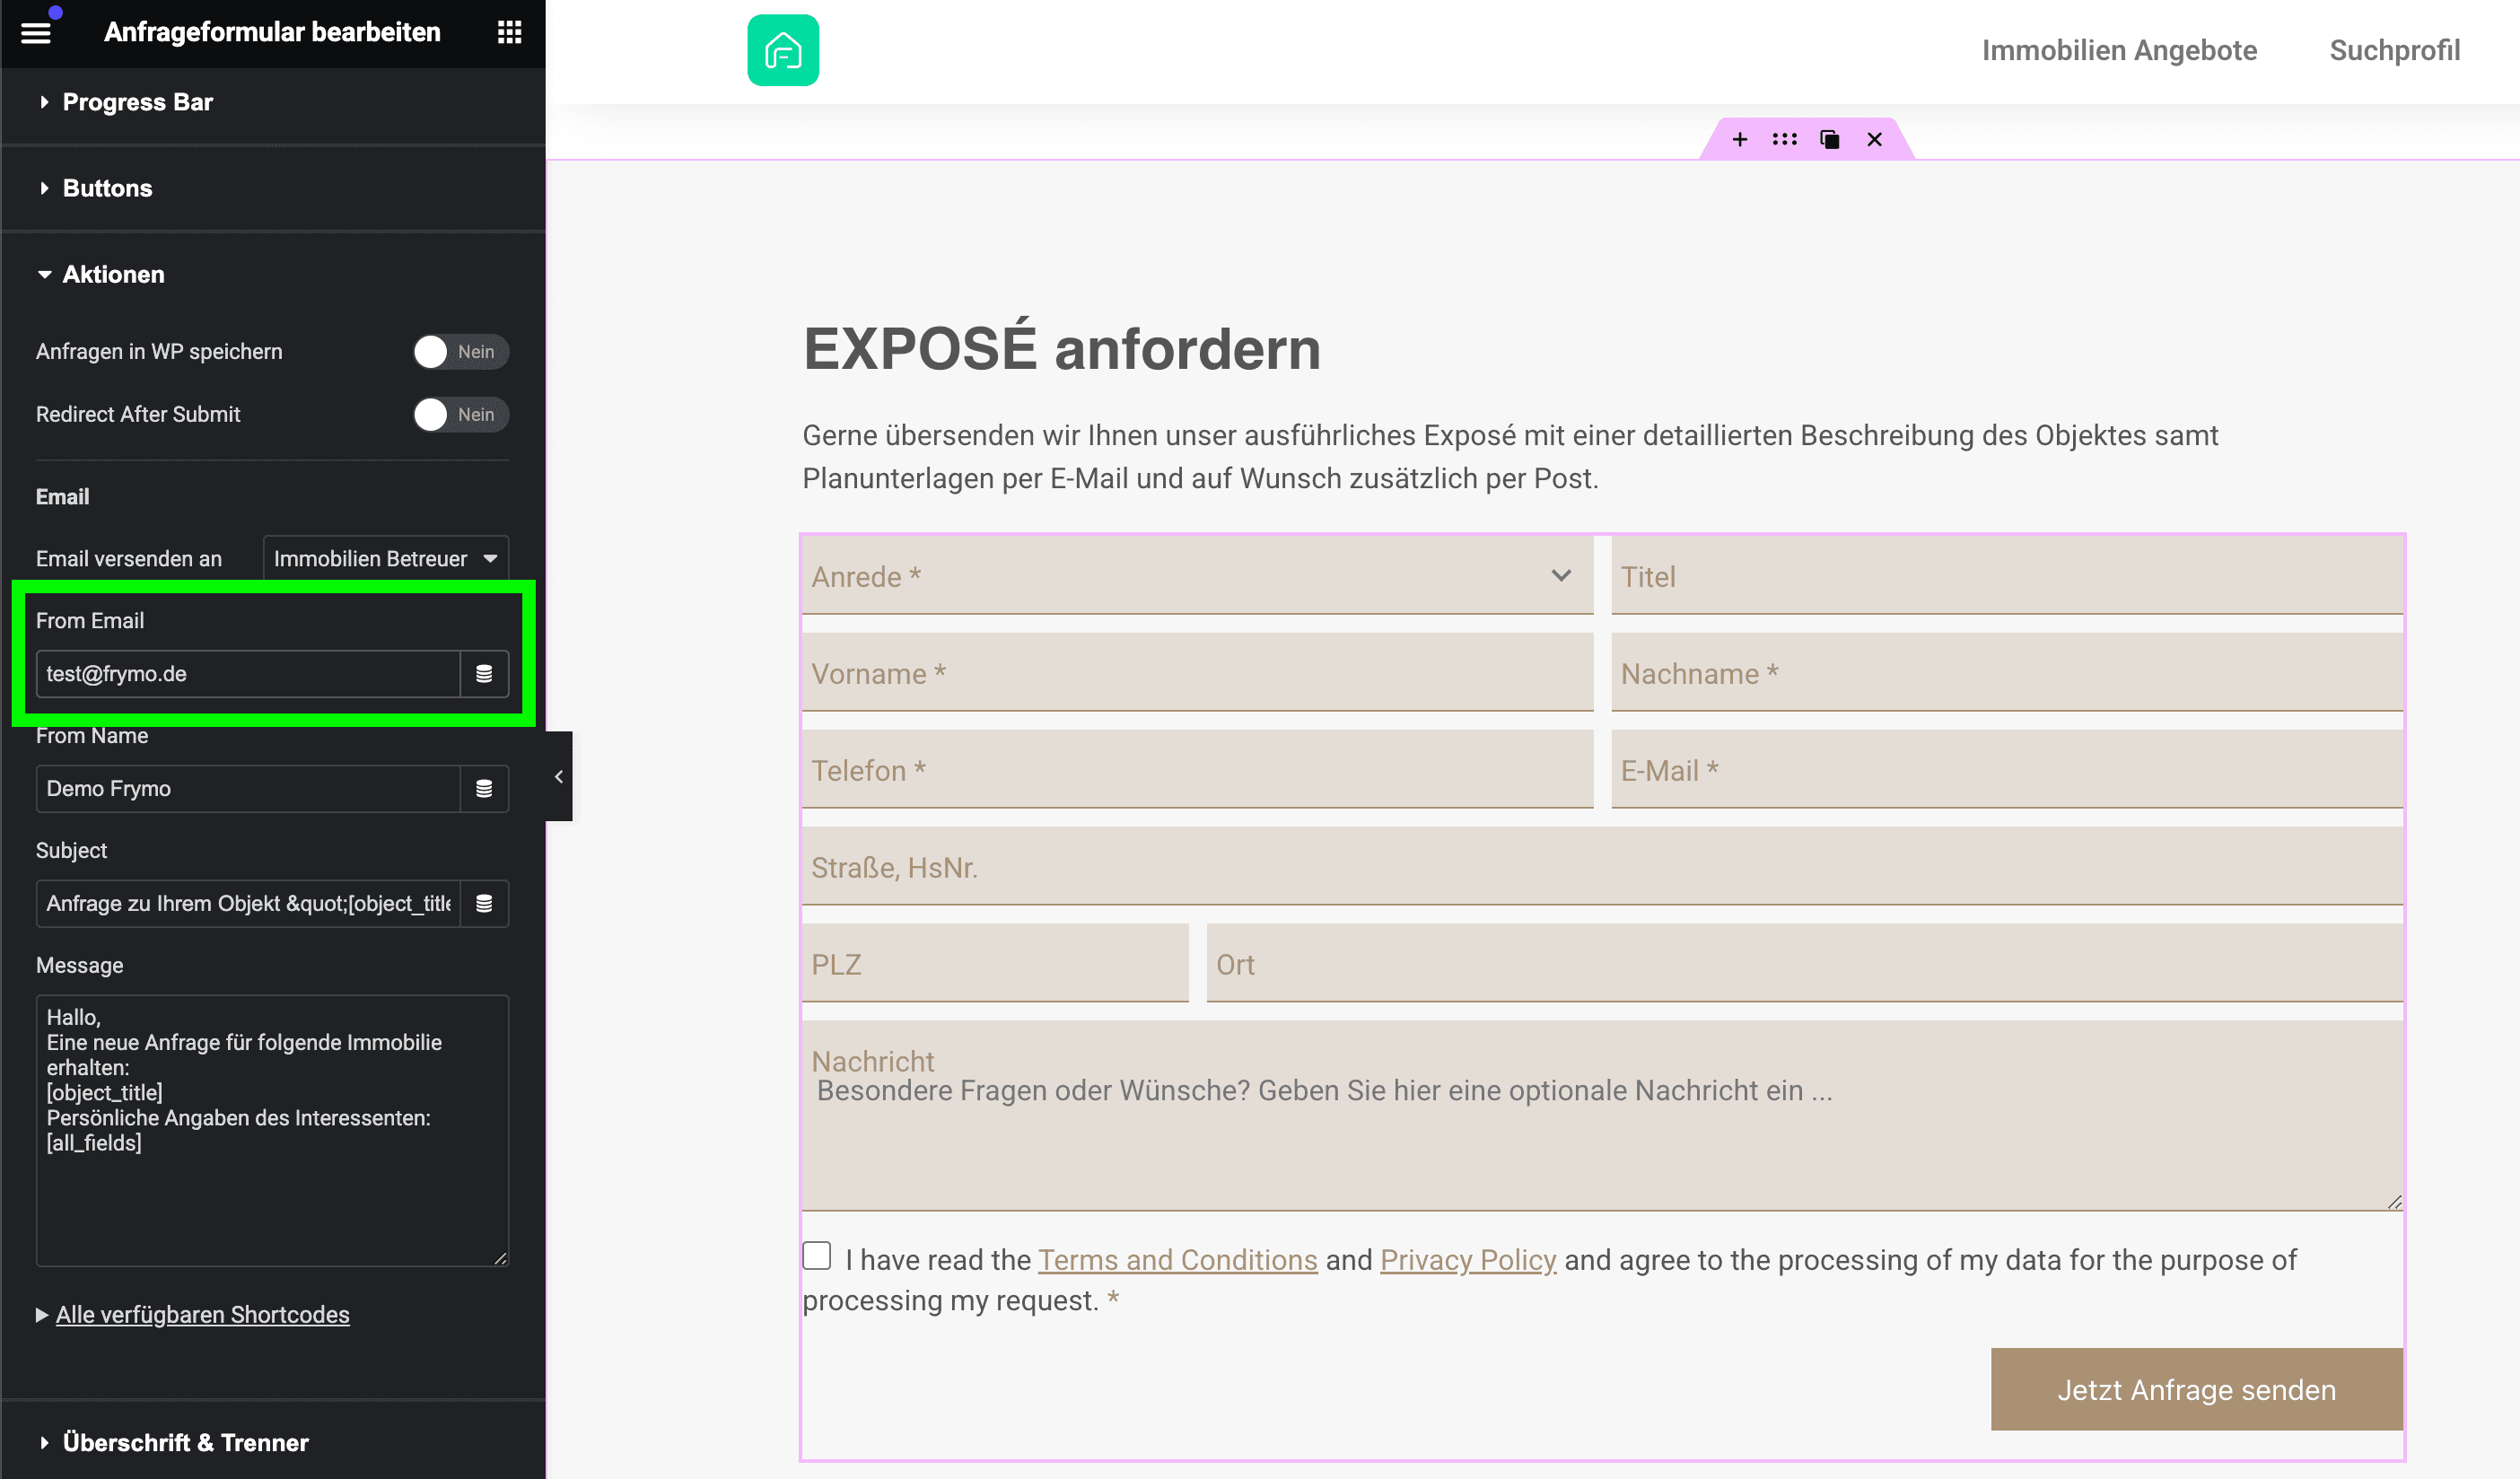Delete section with the X icon
Viewport: 2520px width, 1479px height.
pos(1874,139)
